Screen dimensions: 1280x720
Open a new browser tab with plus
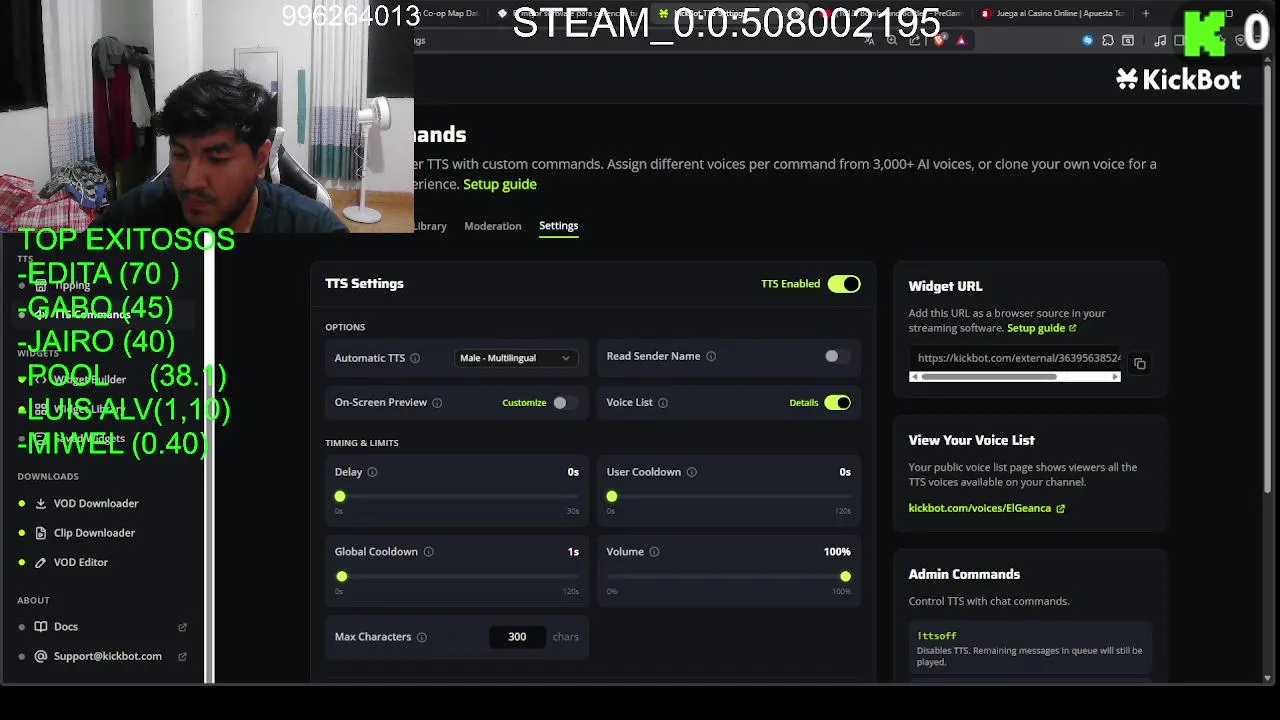[1146, 14]
